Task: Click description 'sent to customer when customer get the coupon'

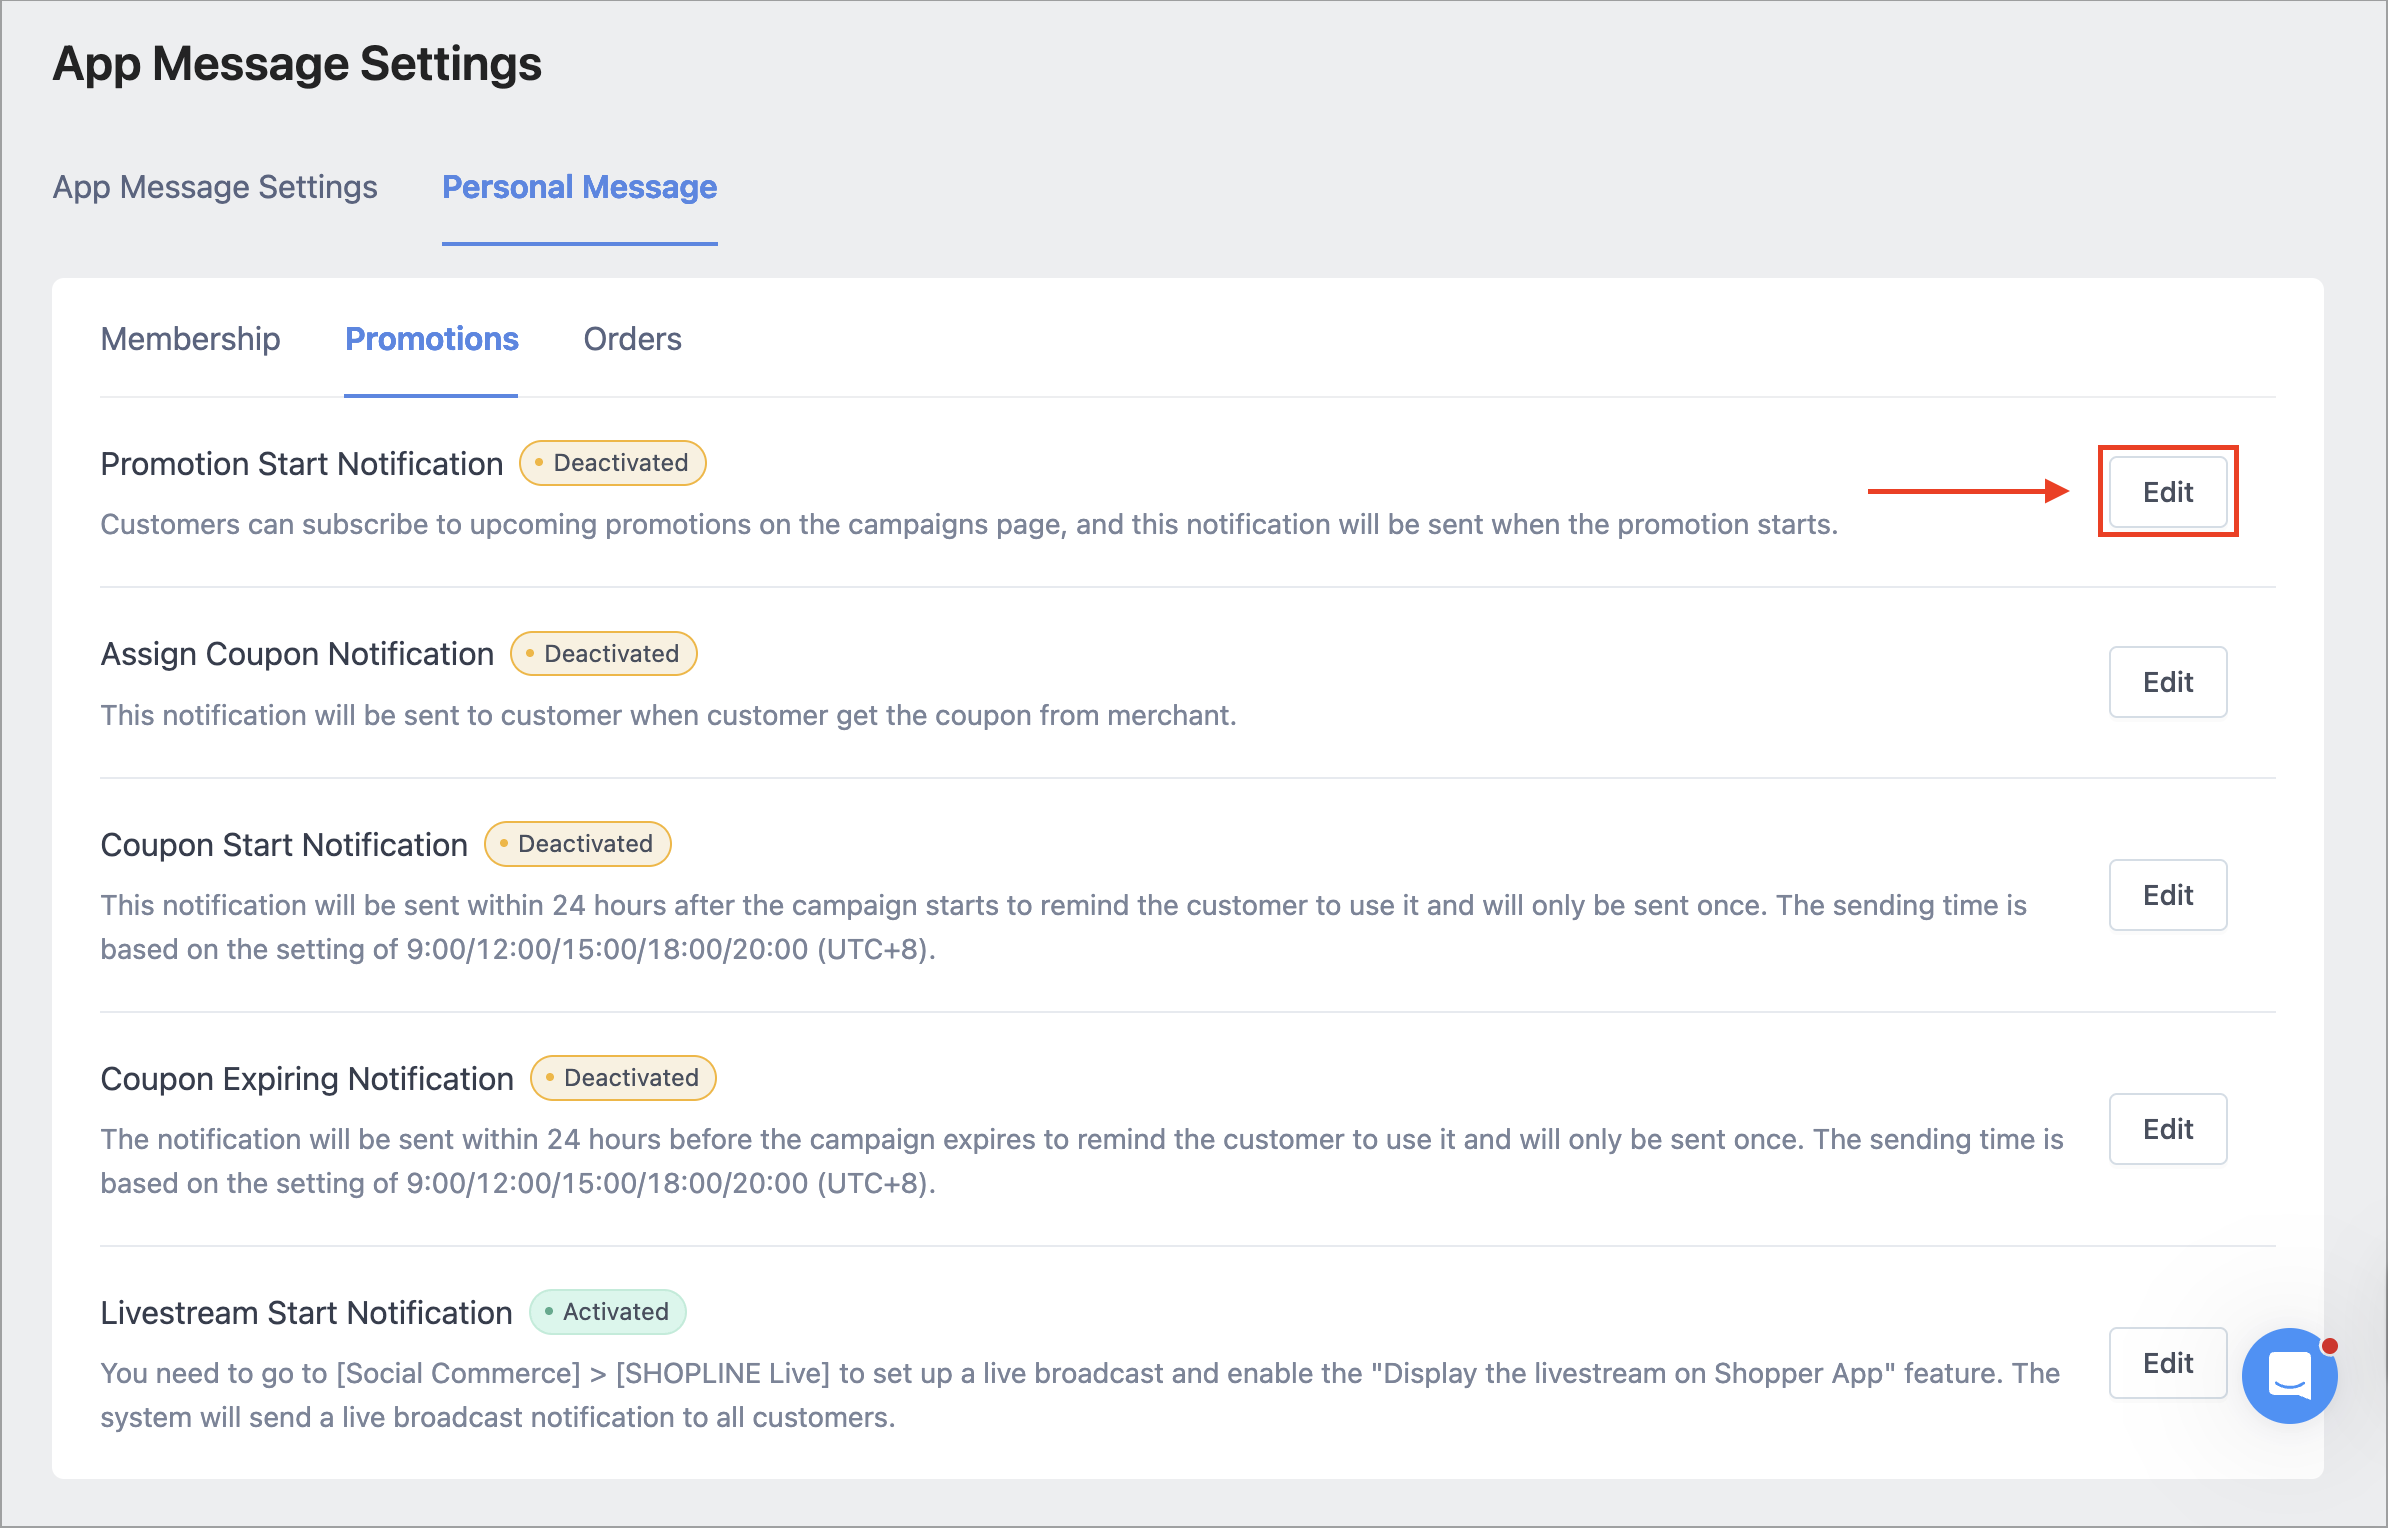Action: pyautogui.click(x=668, y=715)
